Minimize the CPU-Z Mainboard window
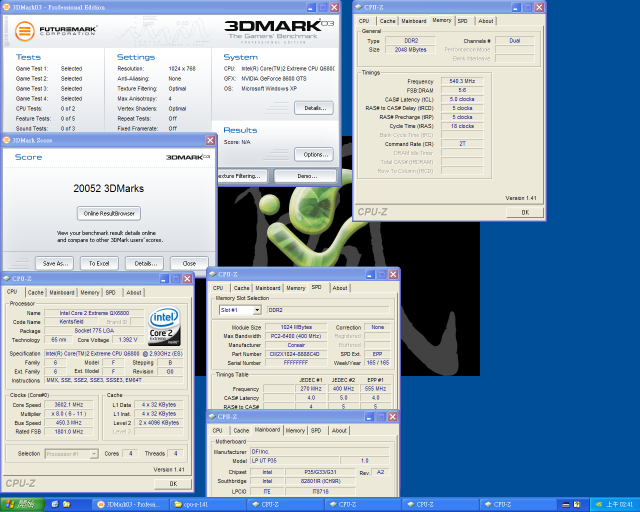This screenshot has width=640, height=512. (369, 416)
